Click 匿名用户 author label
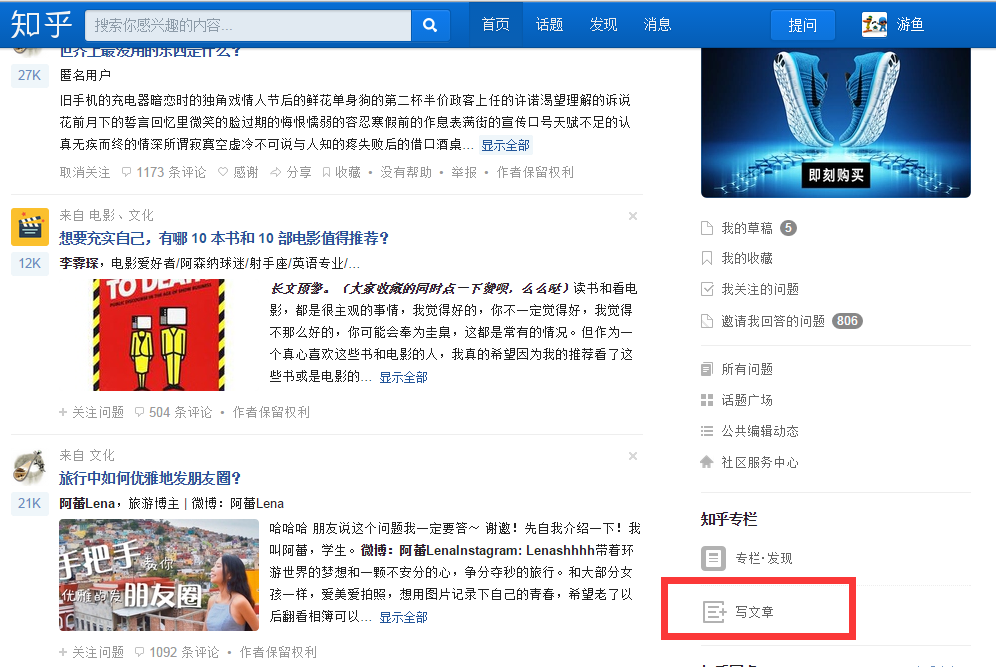996x667 pixels. tap(85, 76)
